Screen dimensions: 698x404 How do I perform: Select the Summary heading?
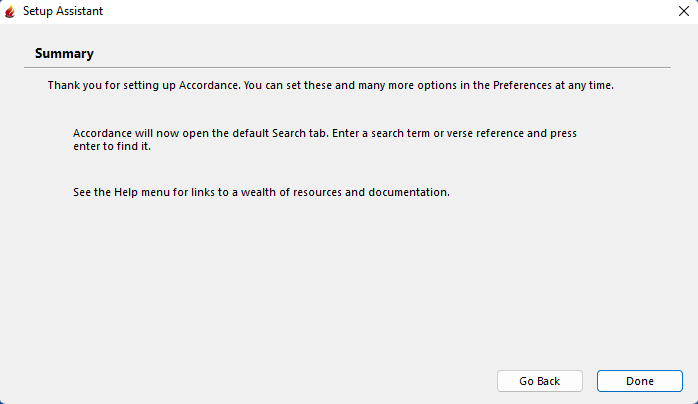click(64, 53)
